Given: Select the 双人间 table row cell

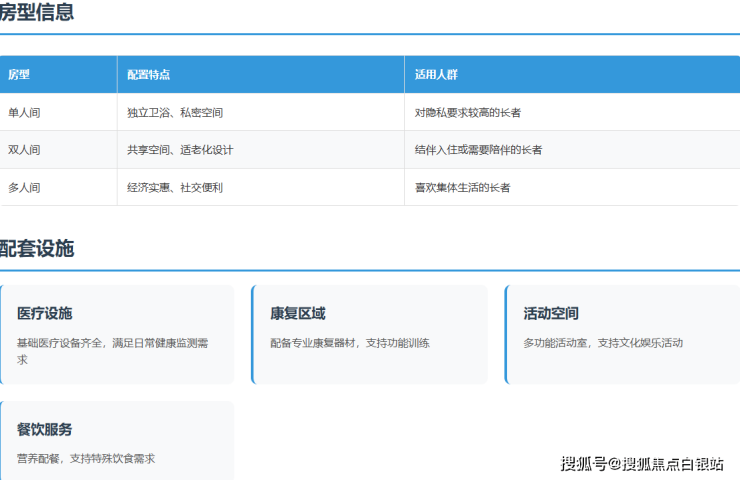Looking at the screenshot, I should click(x=24, y=150).
